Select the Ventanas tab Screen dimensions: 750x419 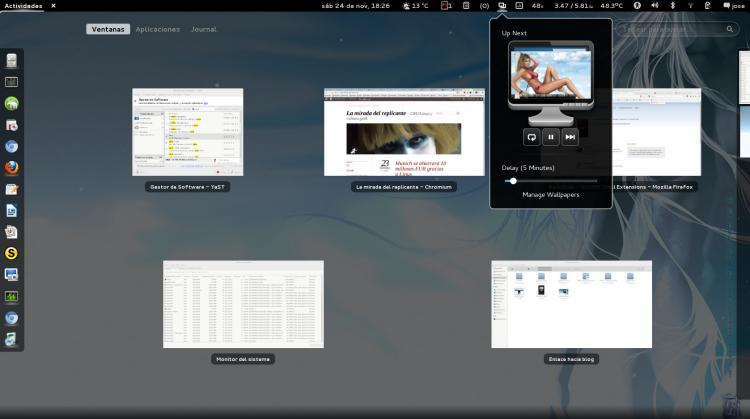click(107, 29)
